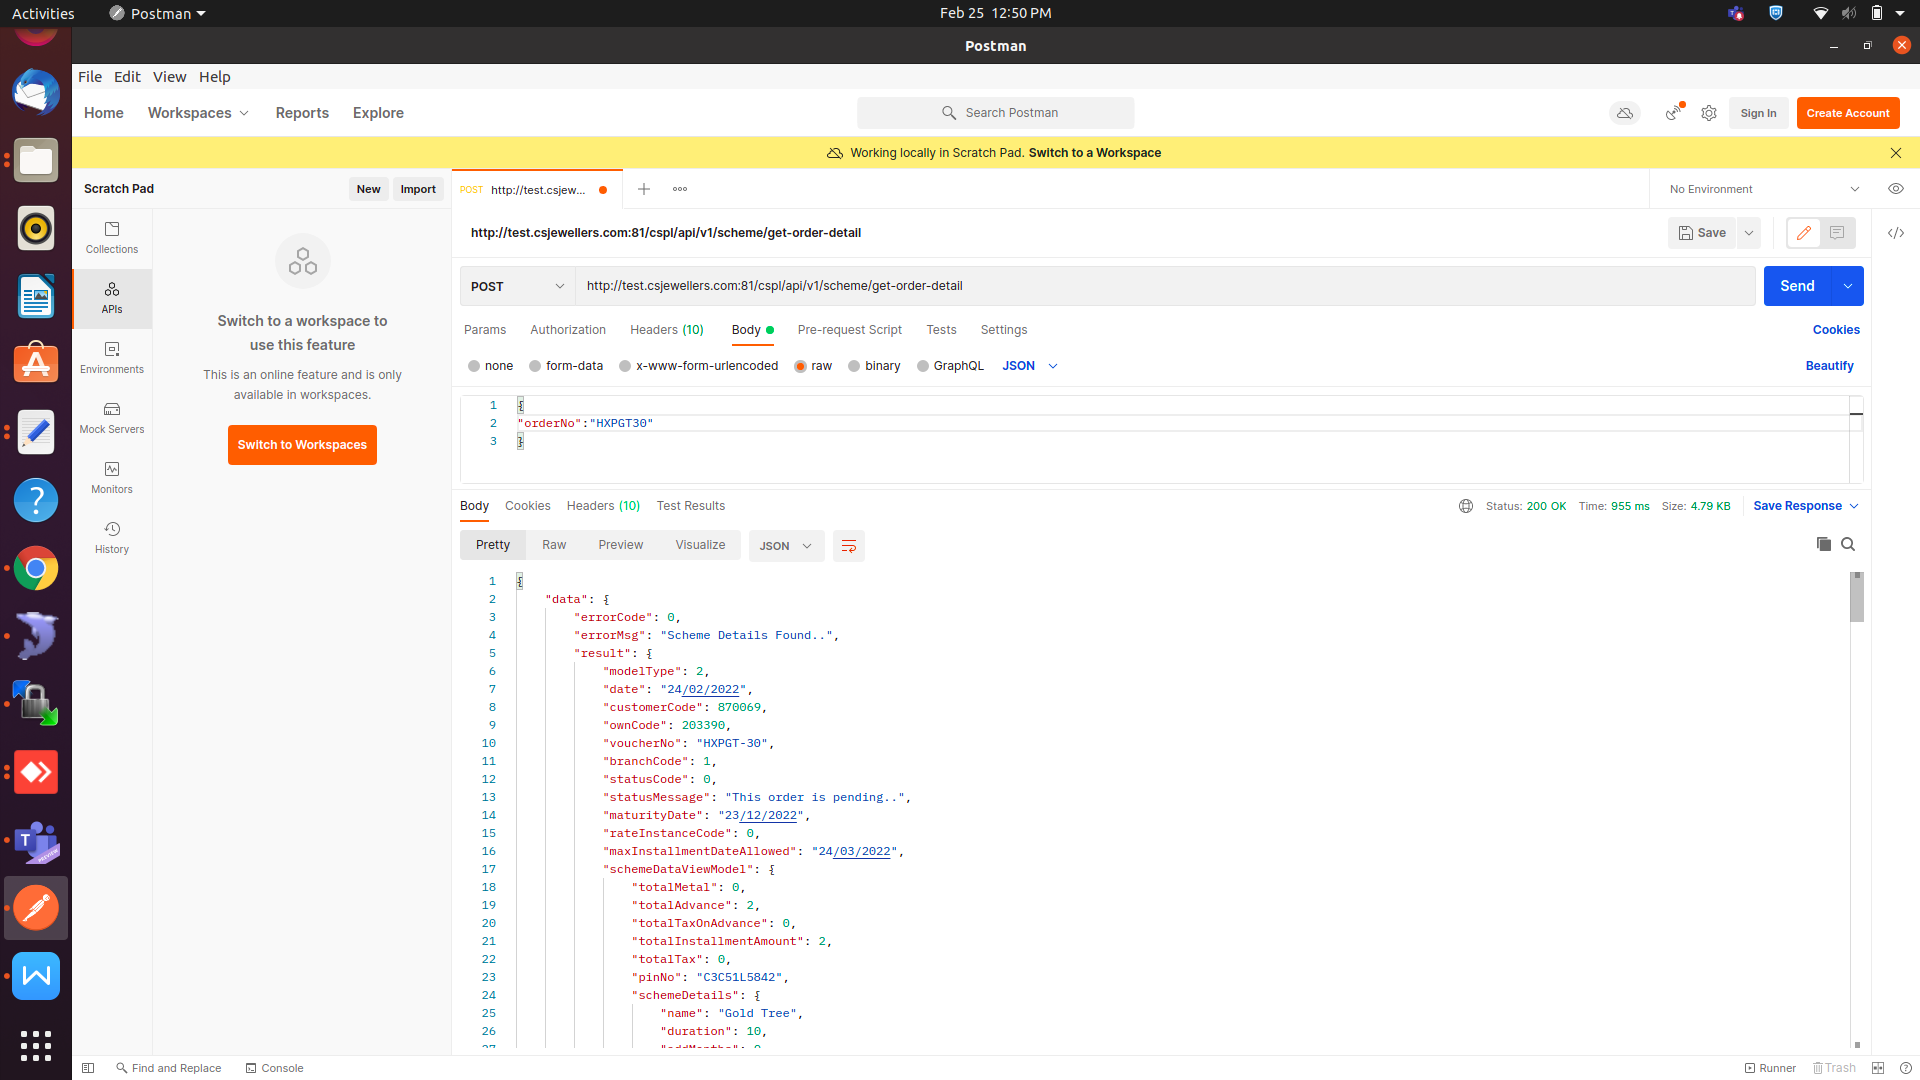Screen dimensions: 1920x1080
Task: Open Find and Replace in the status bar
Action: click(x=169, y=1068)
